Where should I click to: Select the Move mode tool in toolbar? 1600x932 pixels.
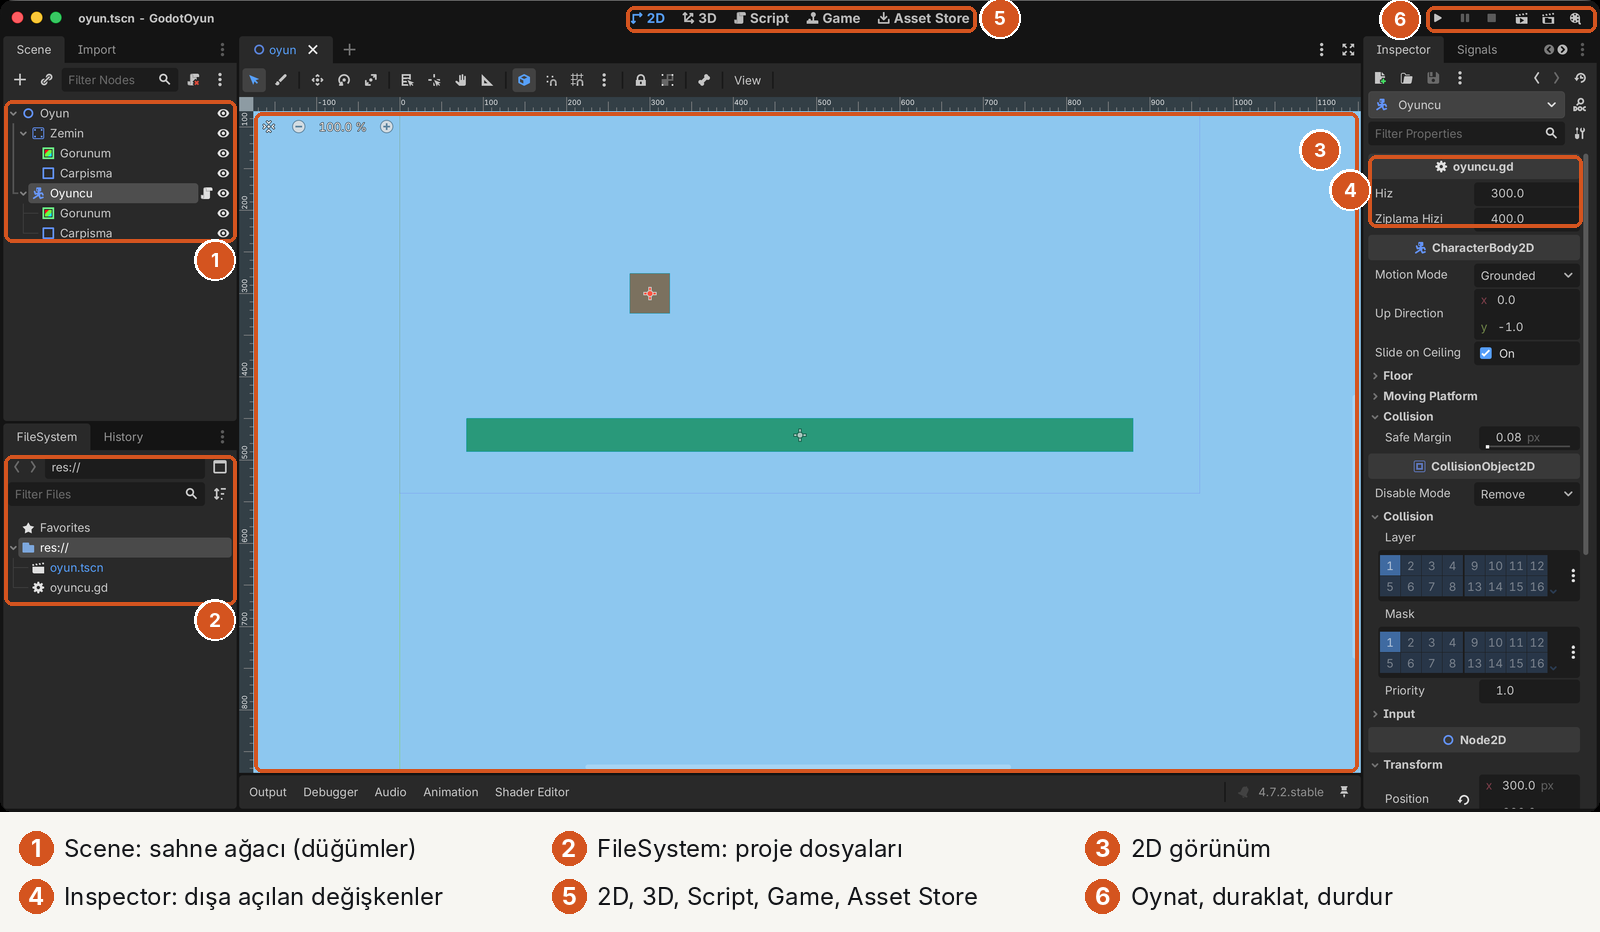point(317,80)
